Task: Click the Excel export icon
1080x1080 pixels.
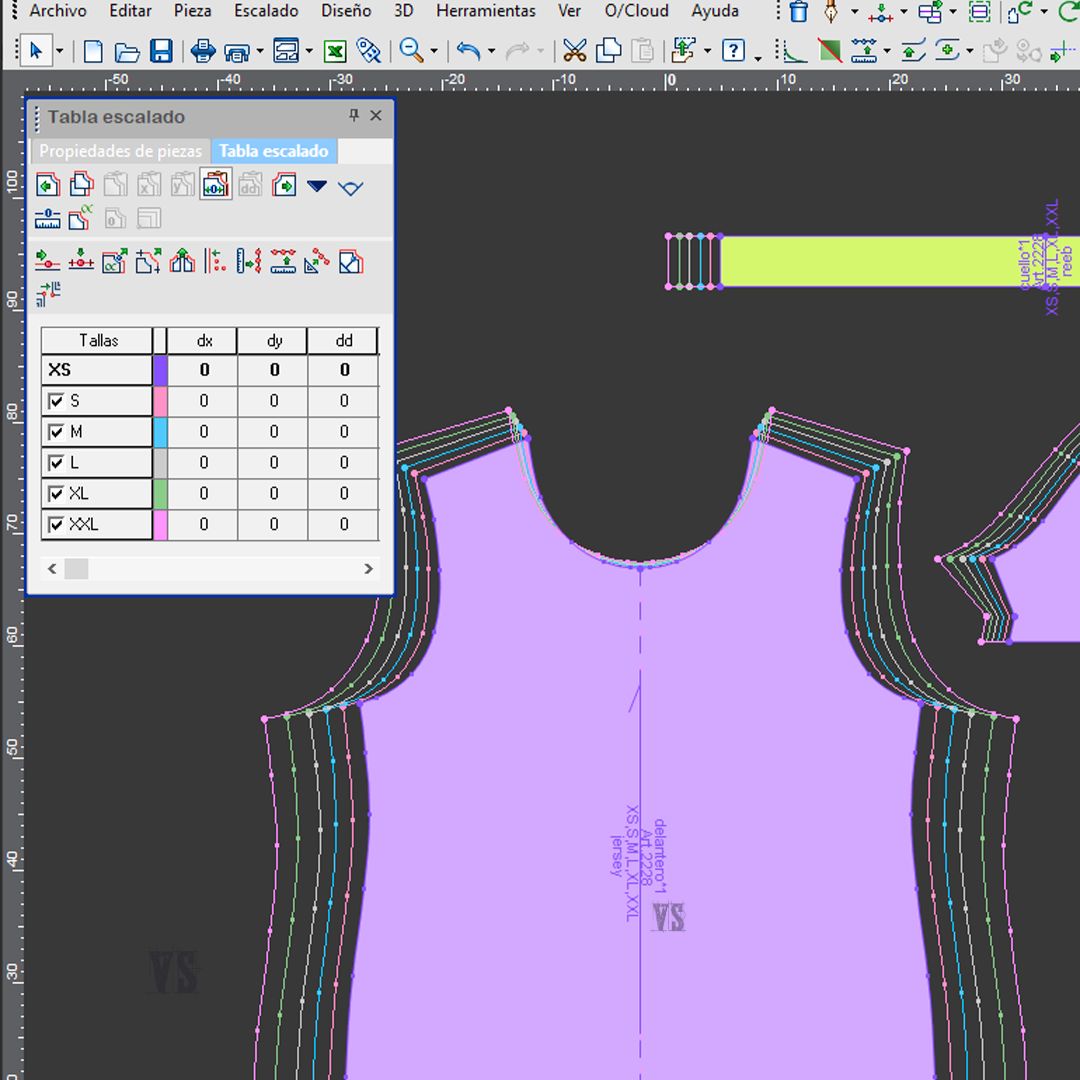Action: click(335, 51)
